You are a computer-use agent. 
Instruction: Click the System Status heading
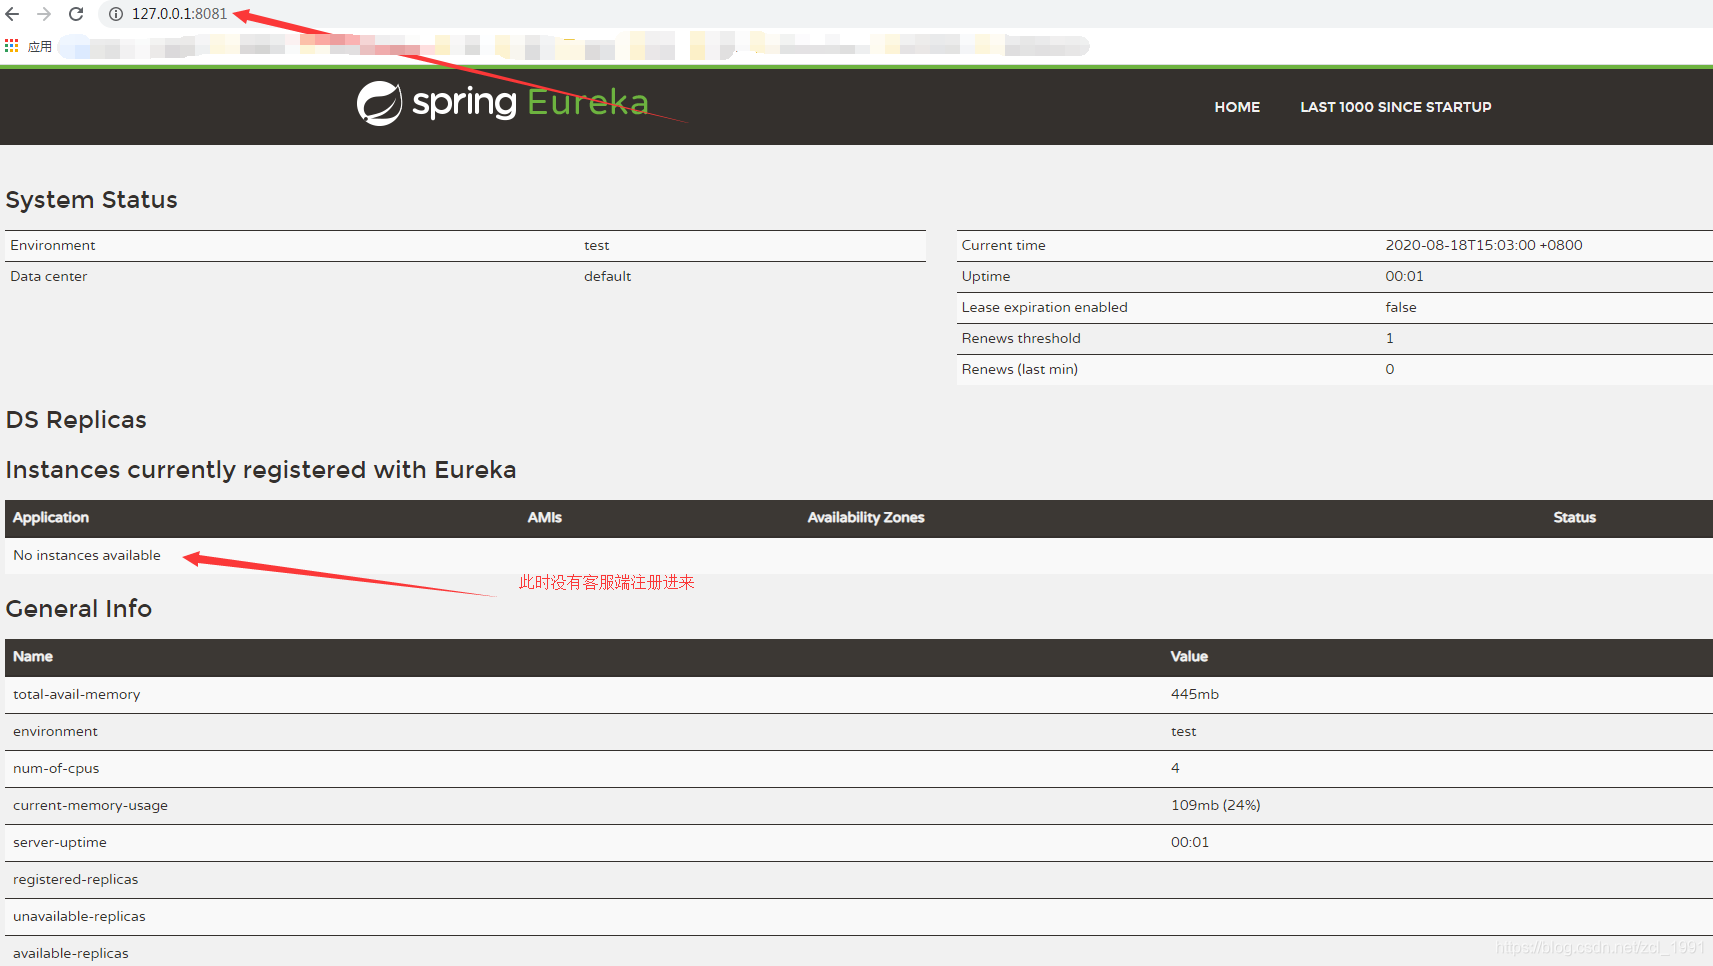(91, 200)
